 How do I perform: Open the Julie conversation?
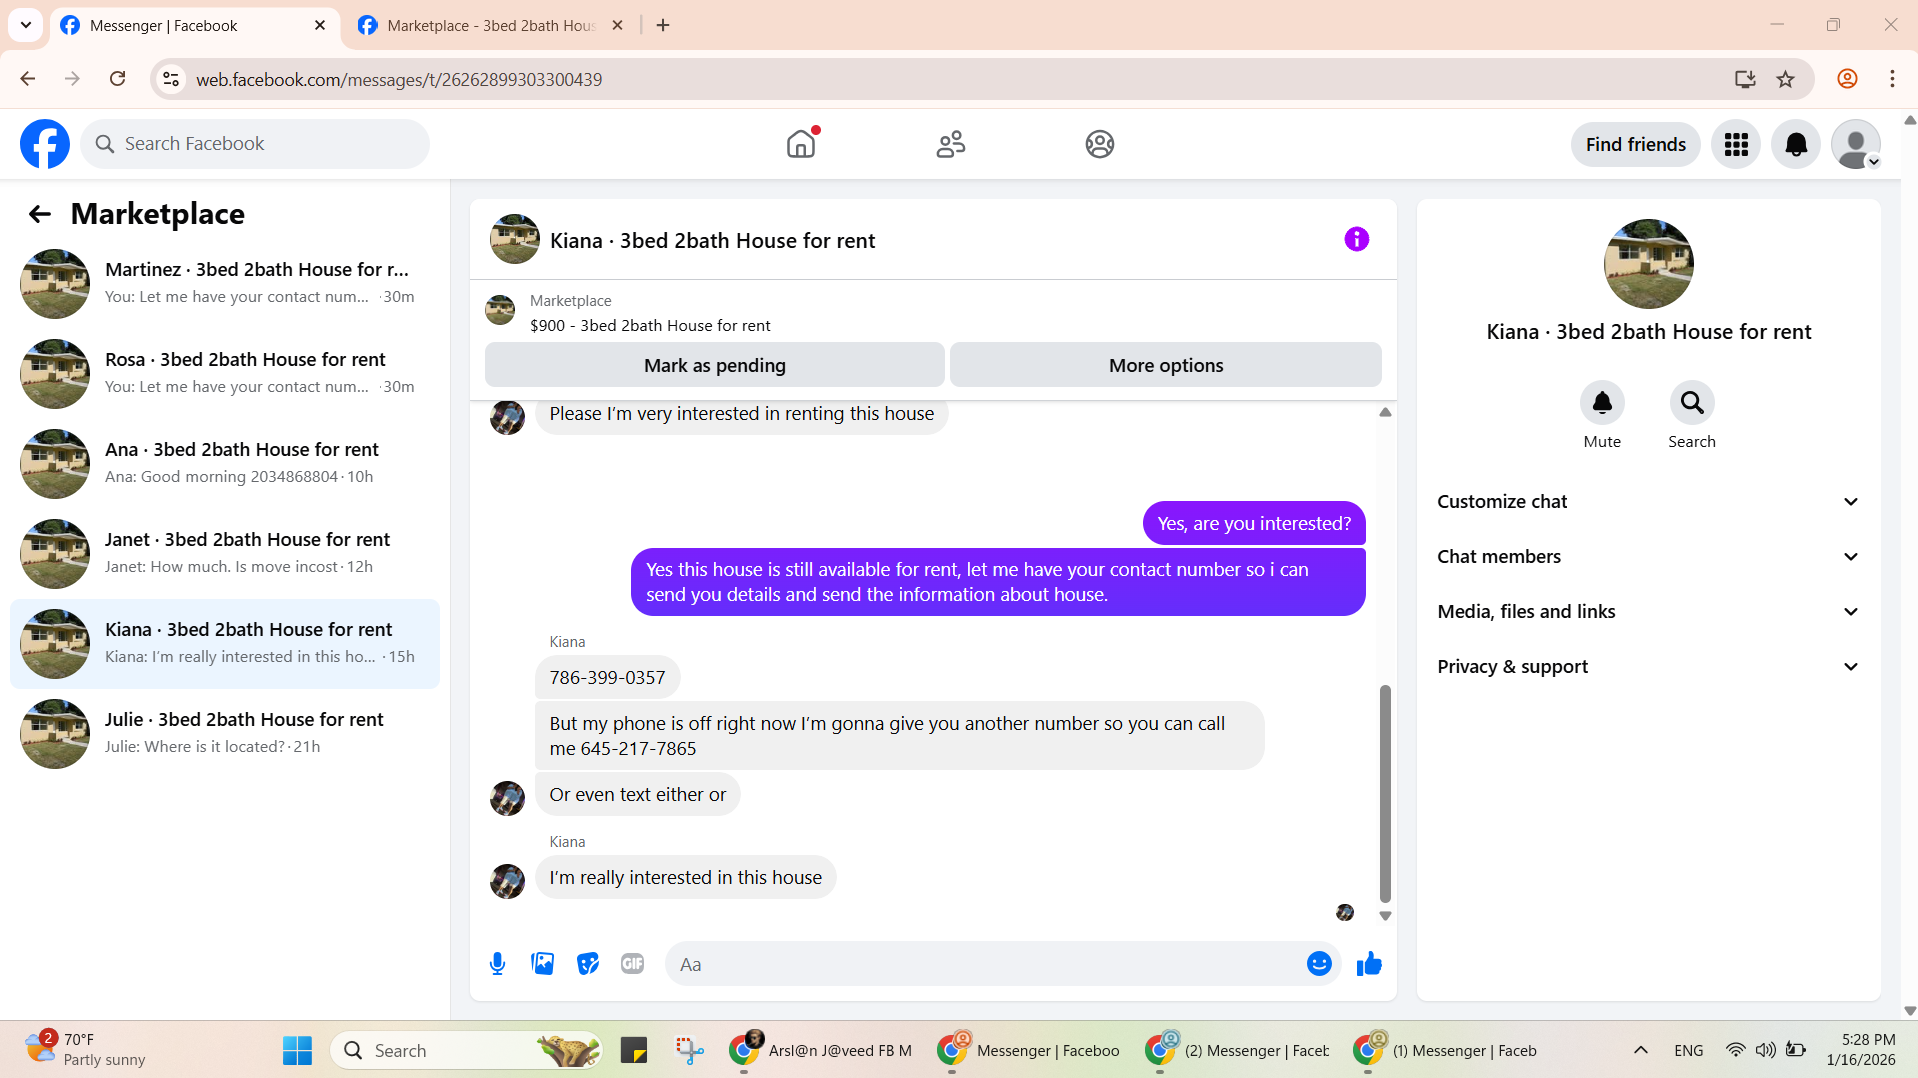[x=225, y=734]
